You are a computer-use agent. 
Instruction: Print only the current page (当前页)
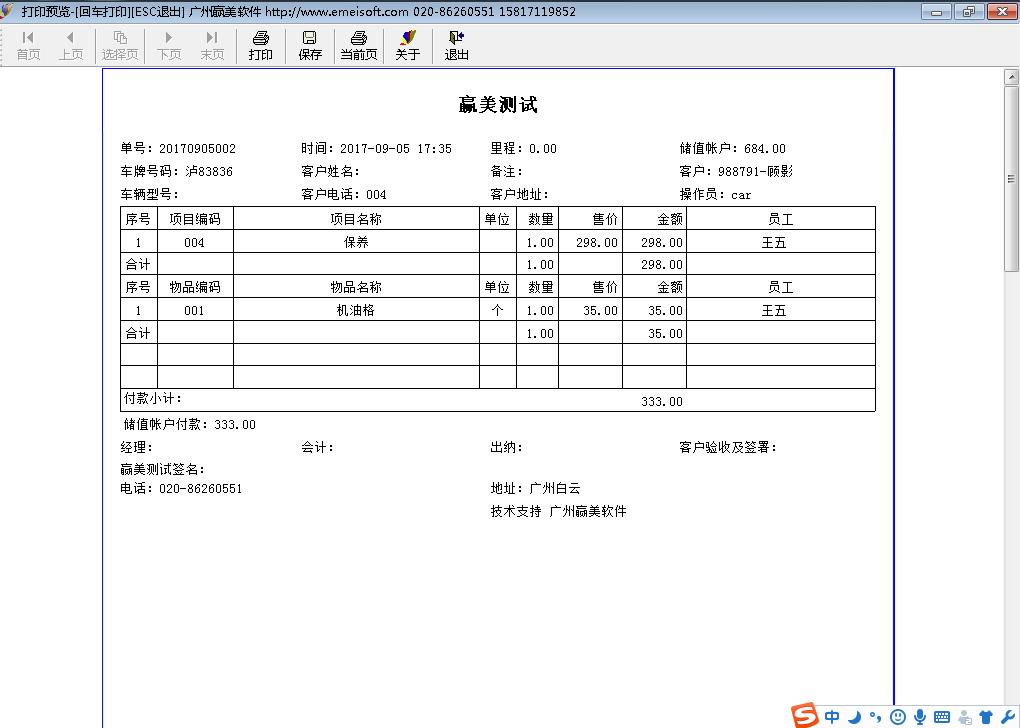click(x=359, y=45)
